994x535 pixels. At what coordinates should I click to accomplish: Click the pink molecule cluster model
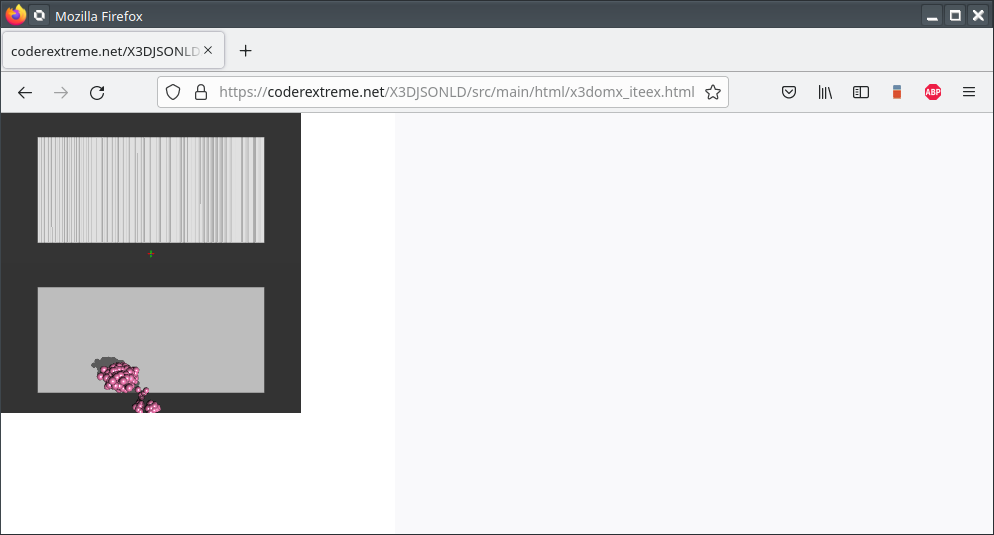(121, 377)
